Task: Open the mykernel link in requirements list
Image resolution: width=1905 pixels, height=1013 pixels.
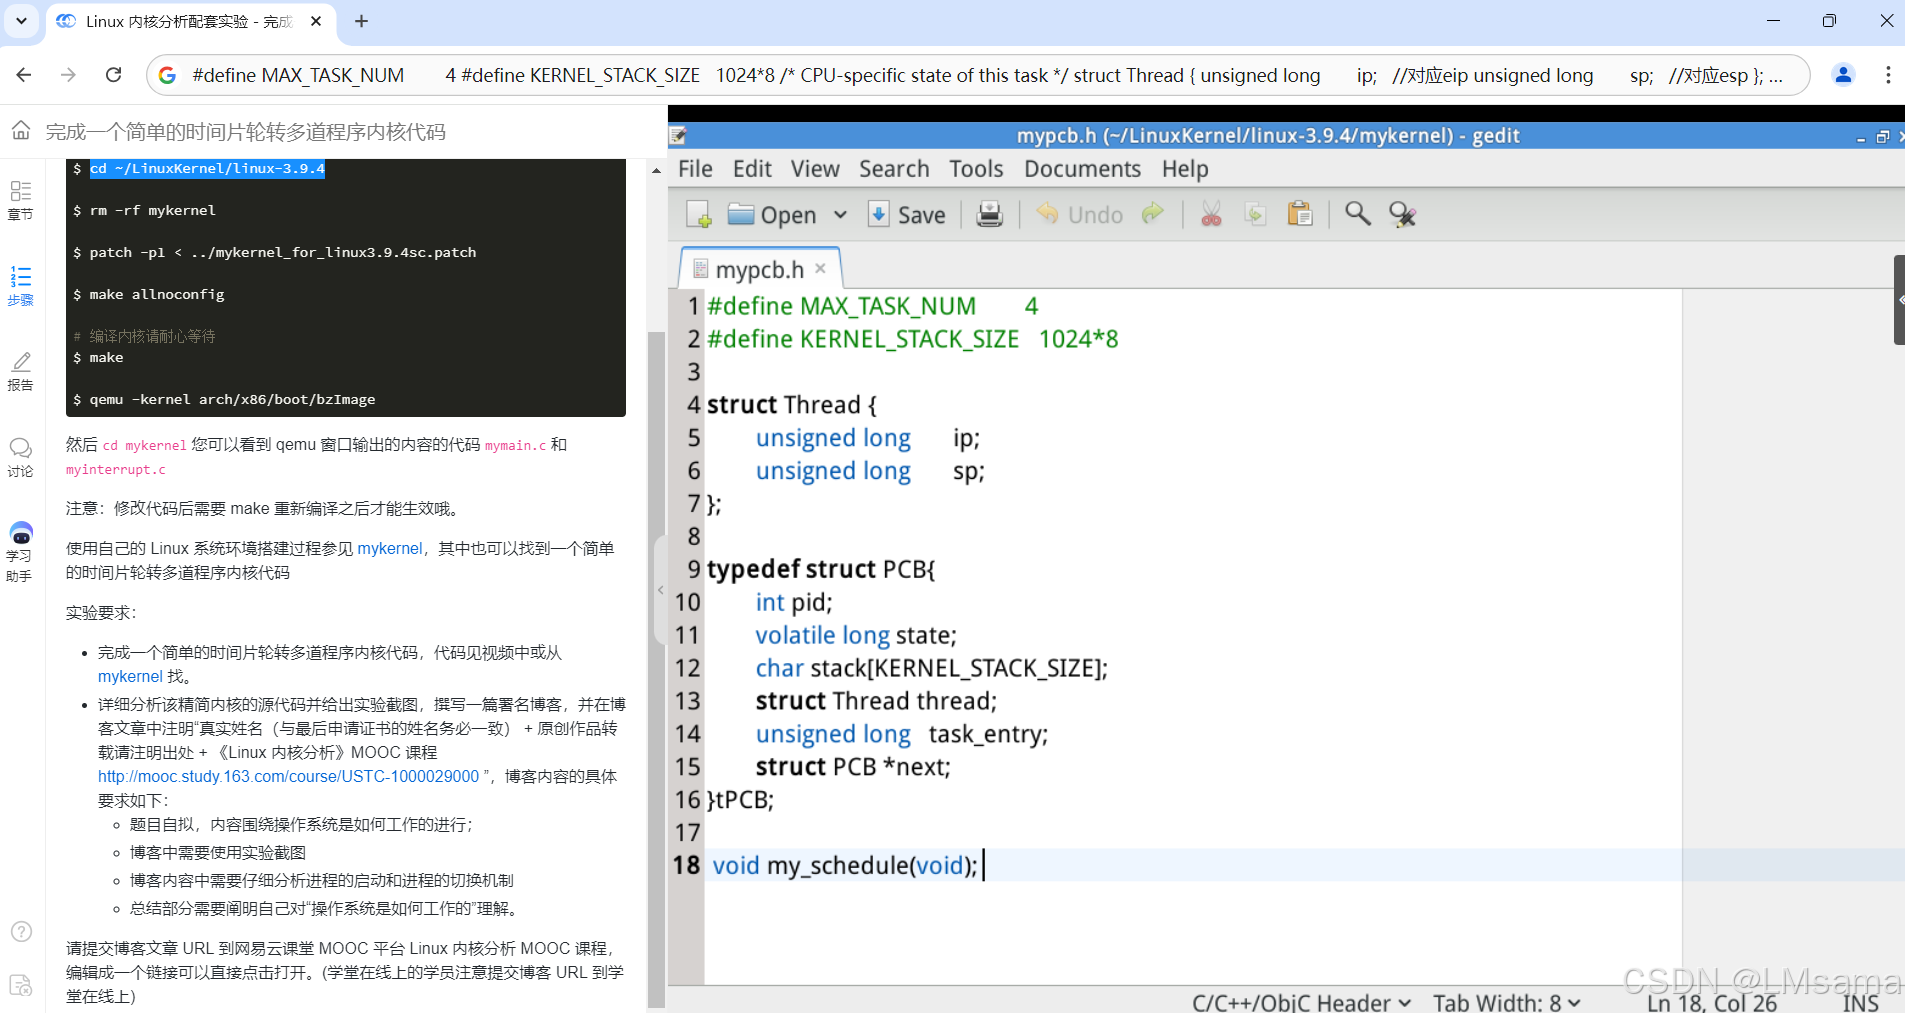Action: point(130,676)
